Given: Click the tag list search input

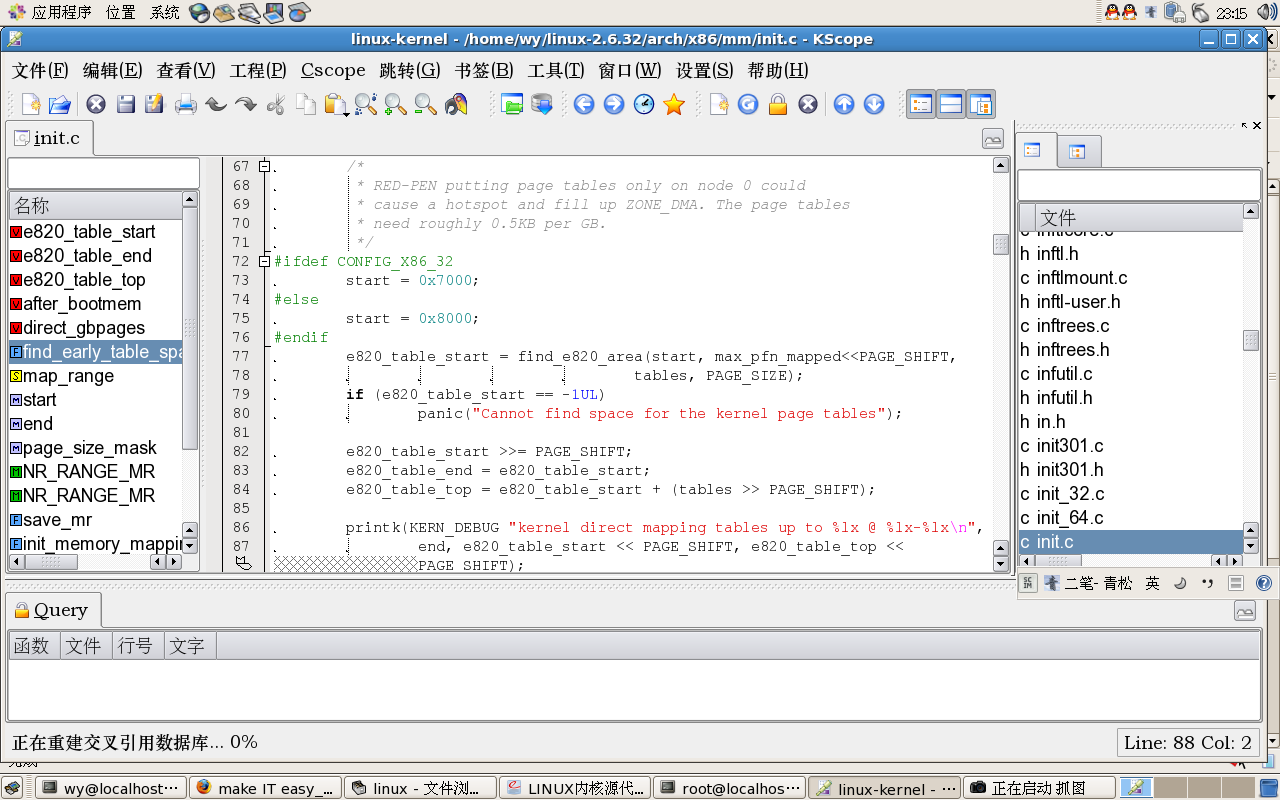Looking at the screenshot, I should pyautogui.click(x=103, y=173).
